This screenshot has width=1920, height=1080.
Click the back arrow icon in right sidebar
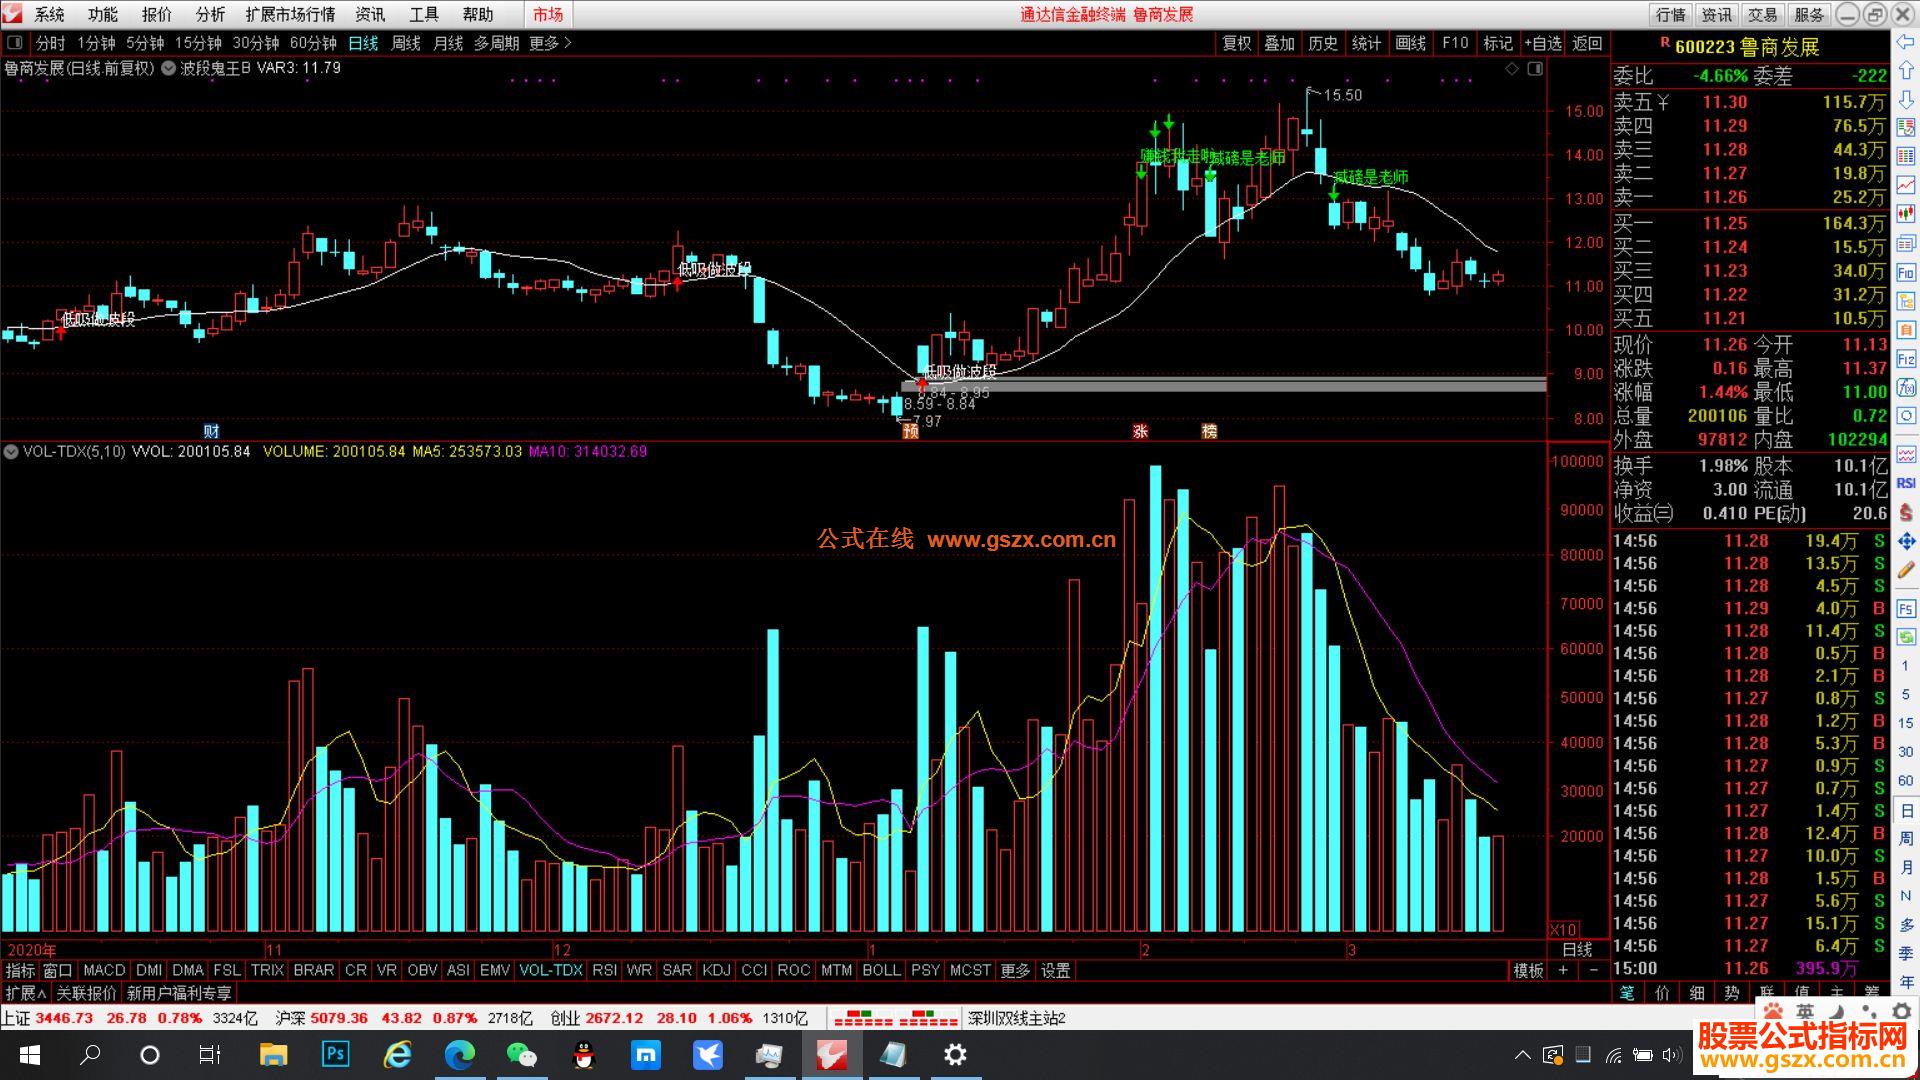coord(1906,42)
